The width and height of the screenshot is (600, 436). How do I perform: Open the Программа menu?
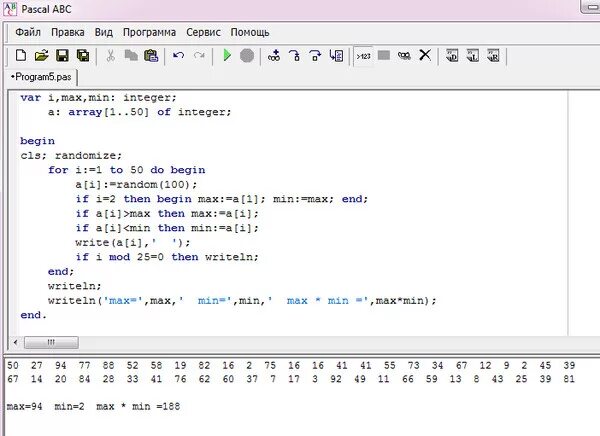[149, 32]
